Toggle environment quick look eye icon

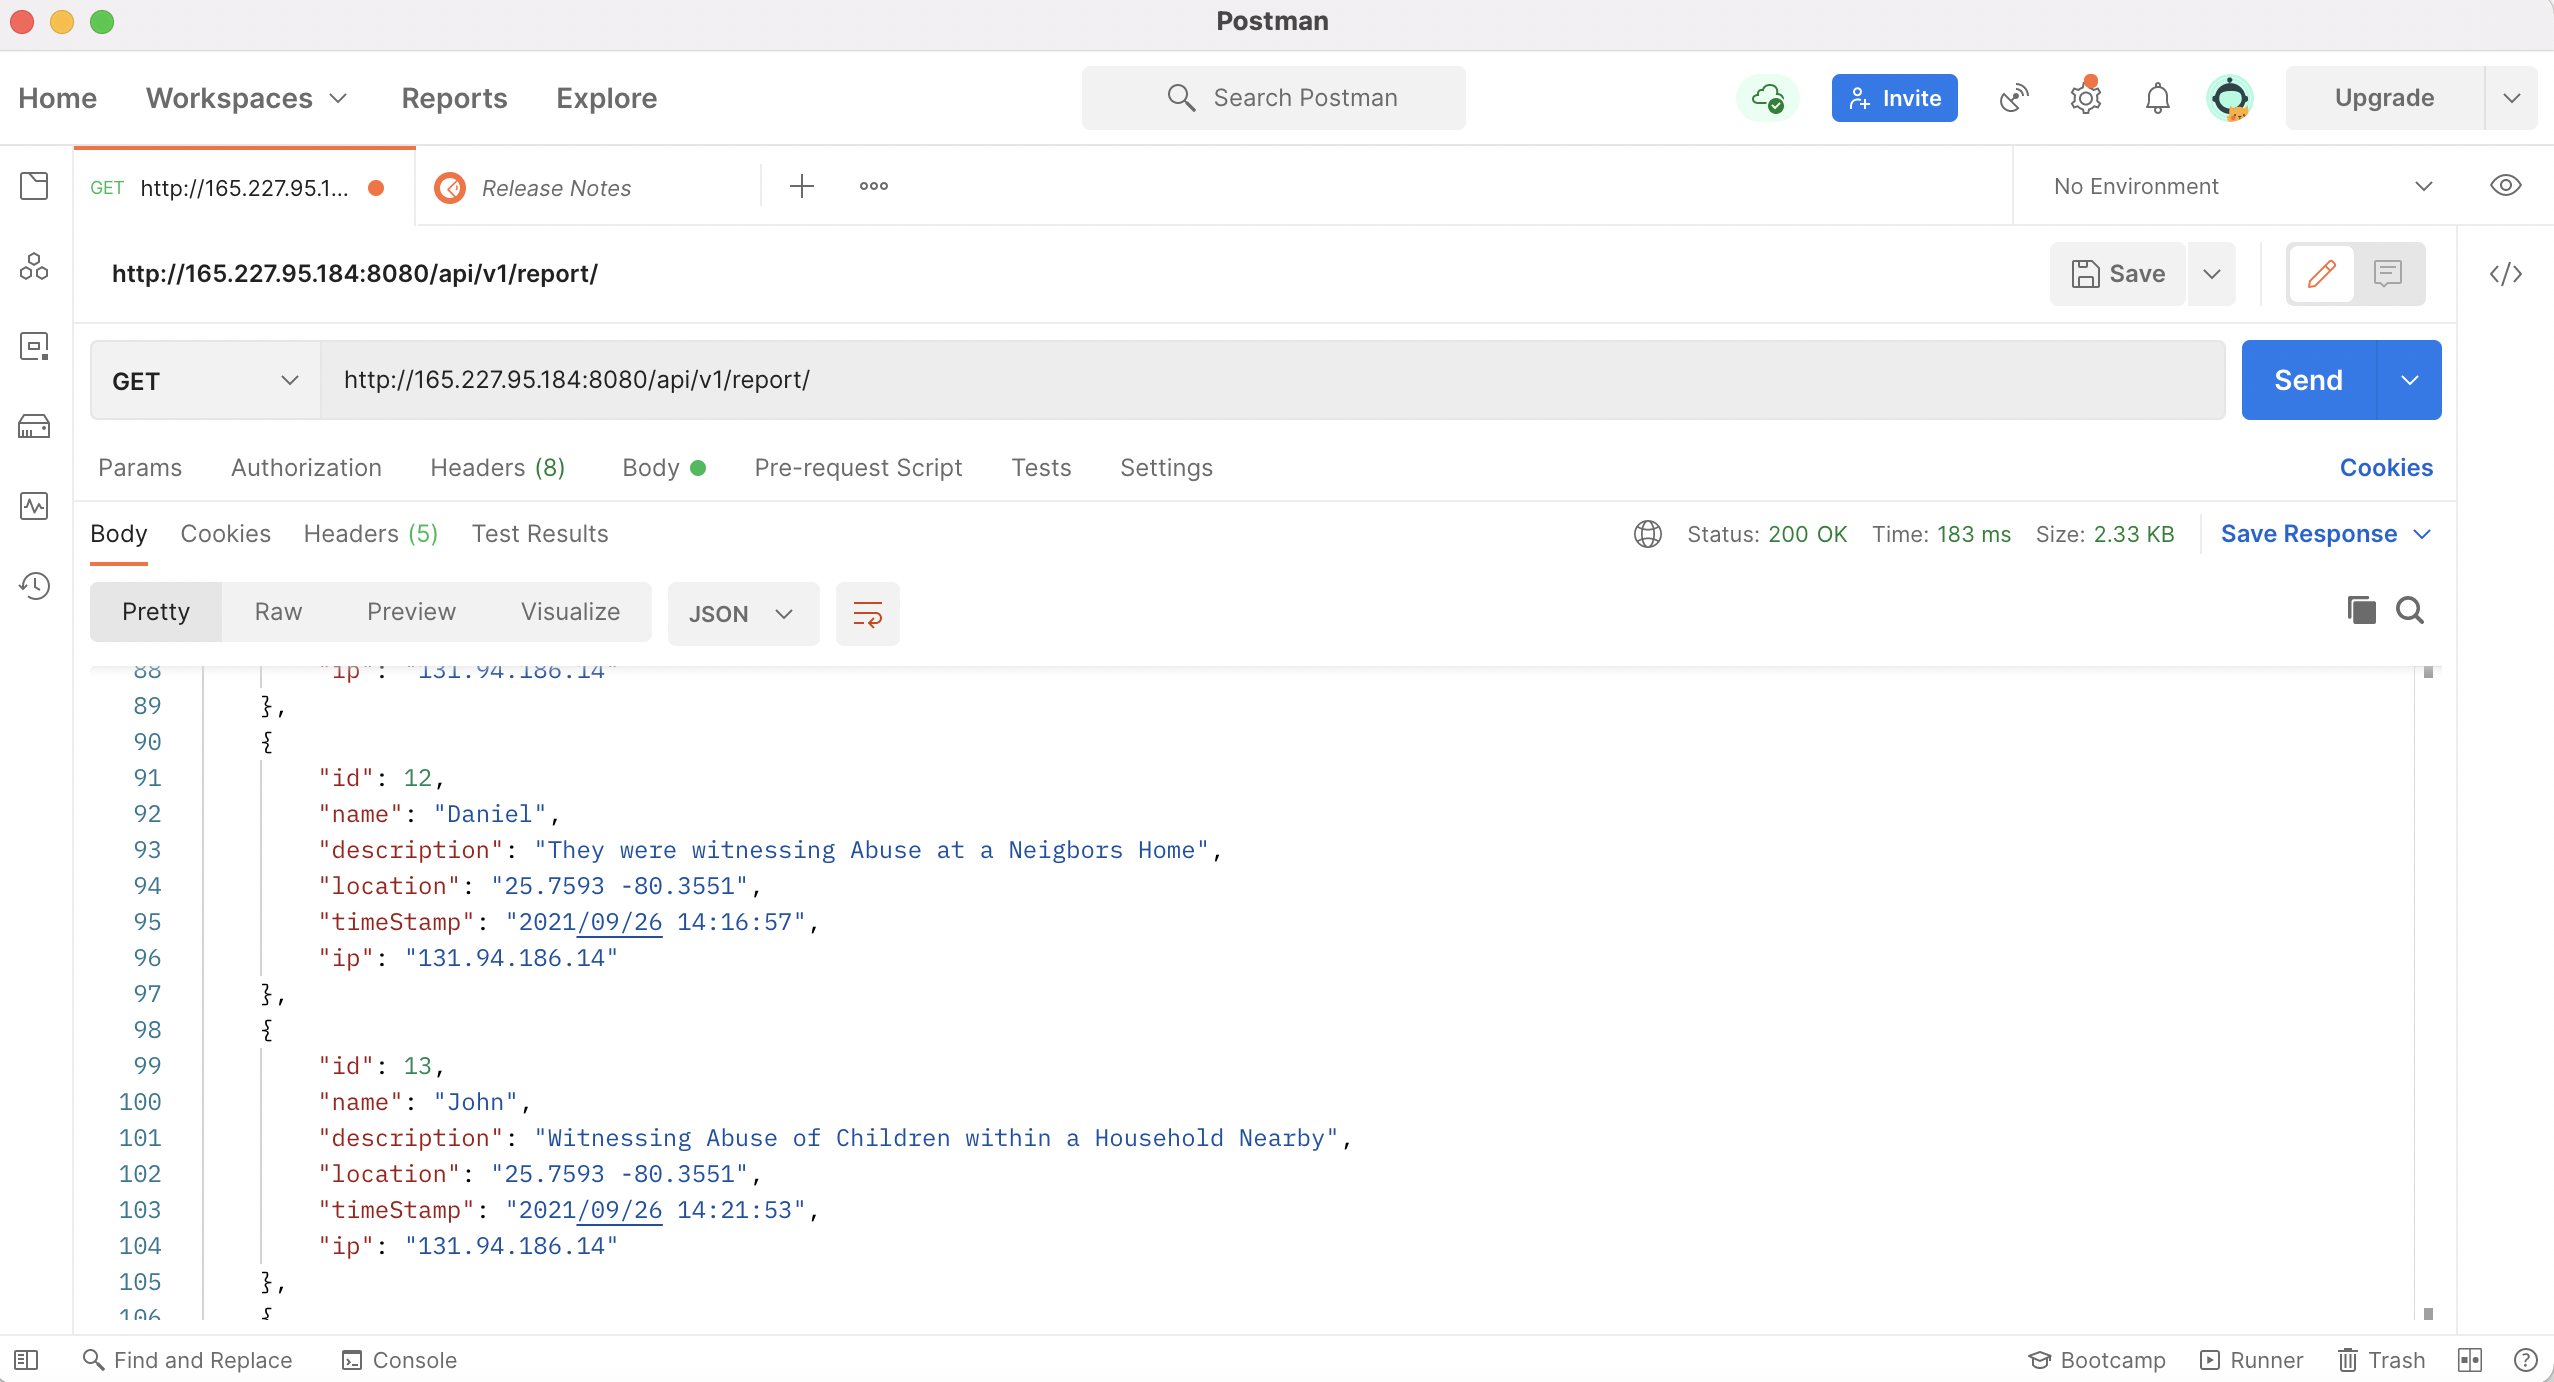pyautogui.click(x=2505, y=186)
